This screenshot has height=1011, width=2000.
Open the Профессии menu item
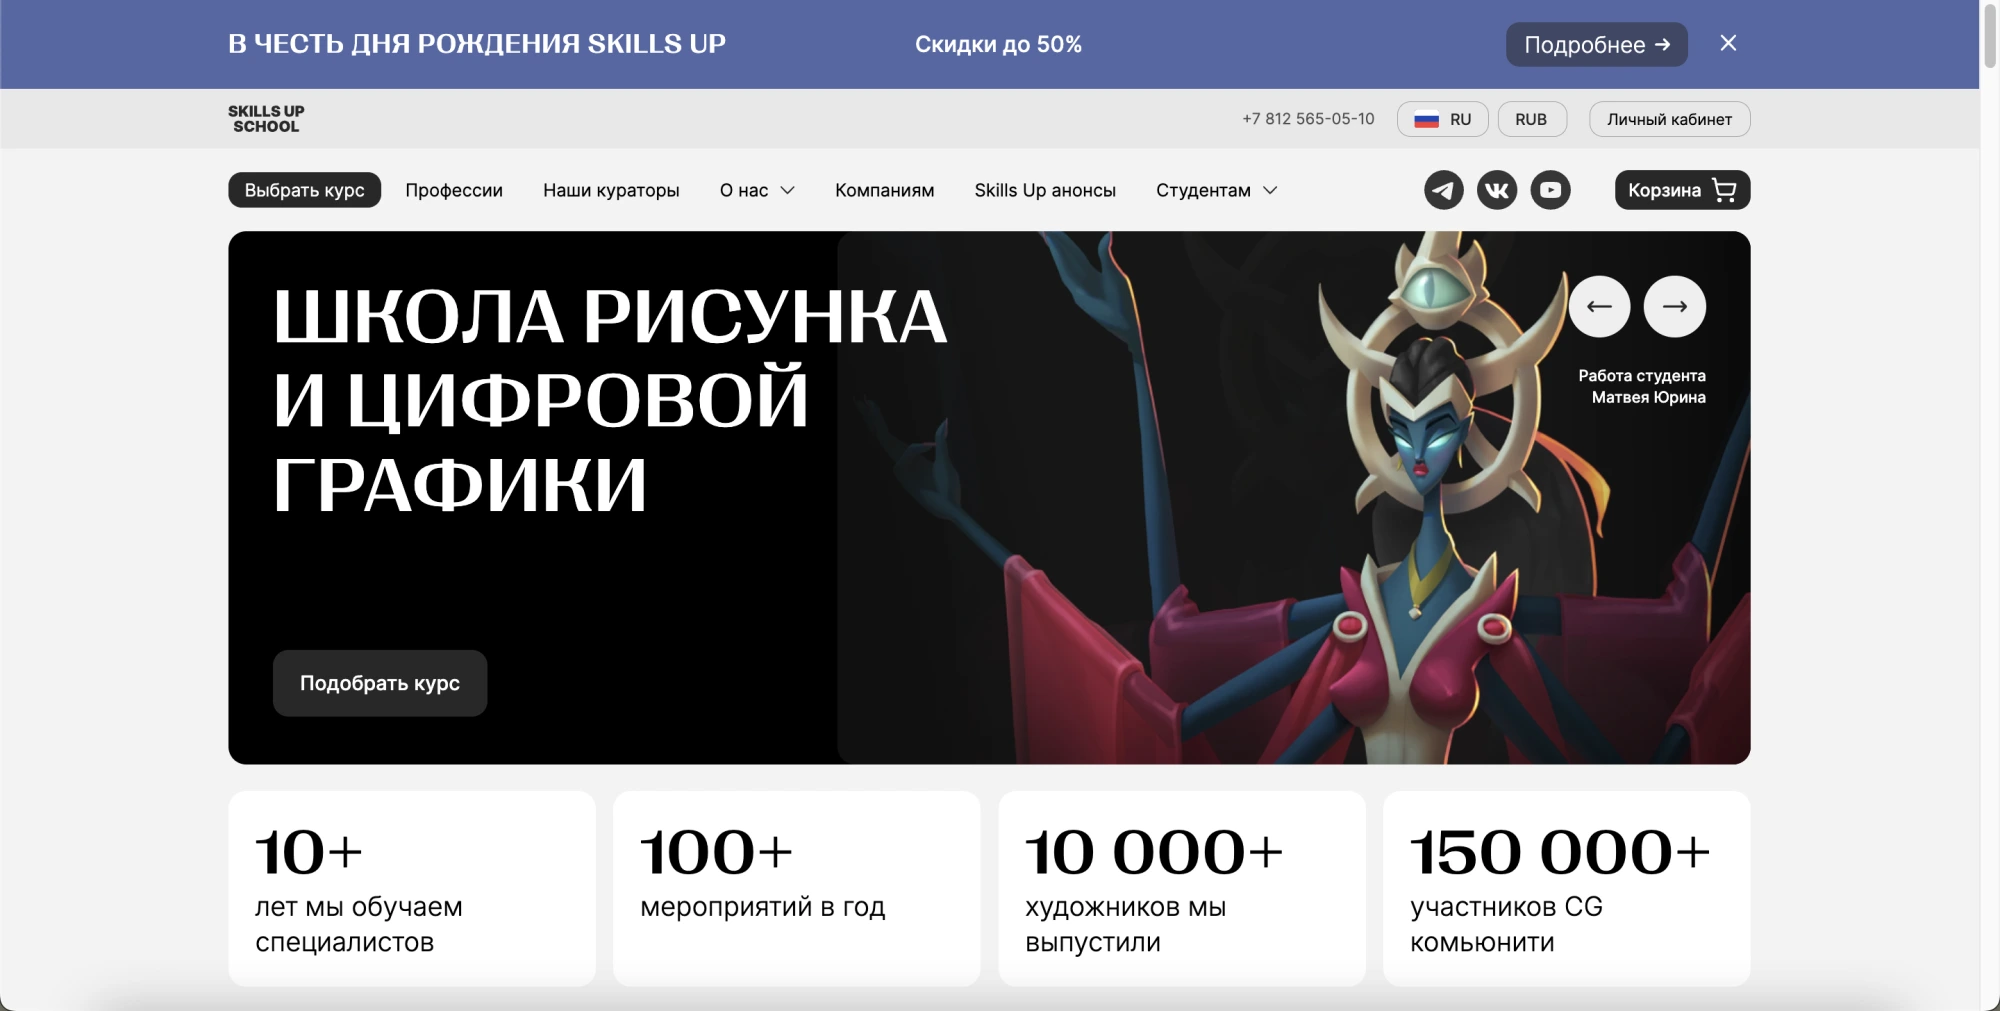(454, 190)
